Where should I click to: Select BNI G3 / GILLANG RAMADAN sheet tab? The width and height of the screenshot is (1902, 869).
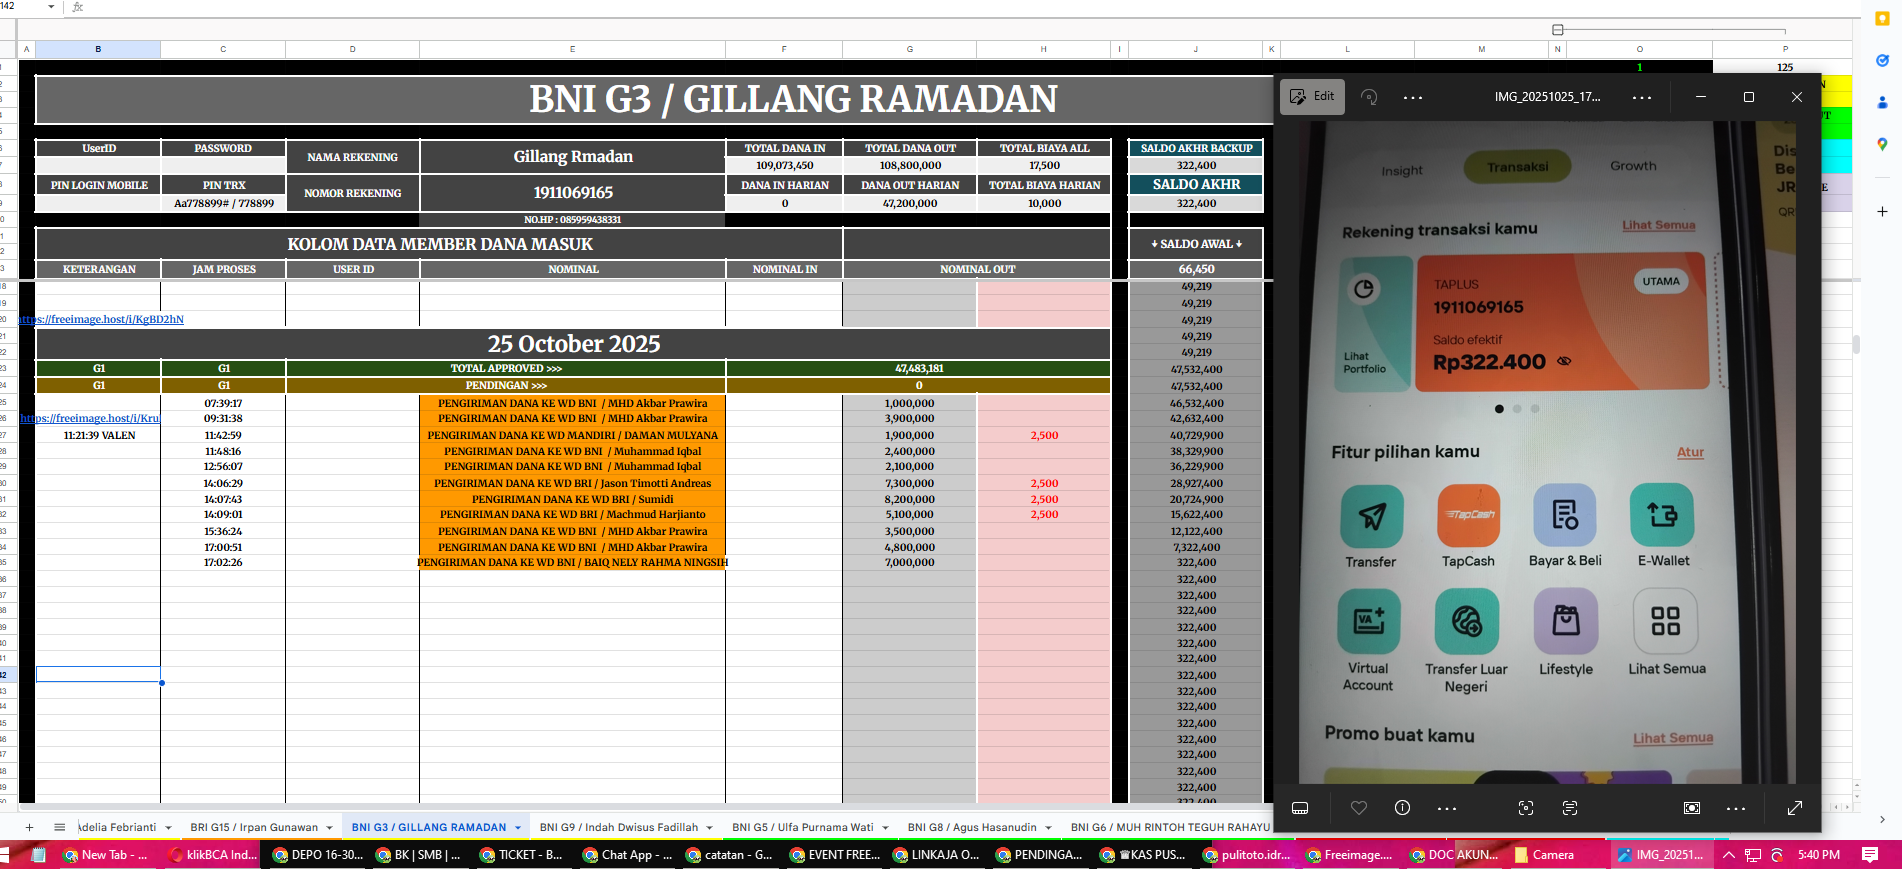[428, 828]
